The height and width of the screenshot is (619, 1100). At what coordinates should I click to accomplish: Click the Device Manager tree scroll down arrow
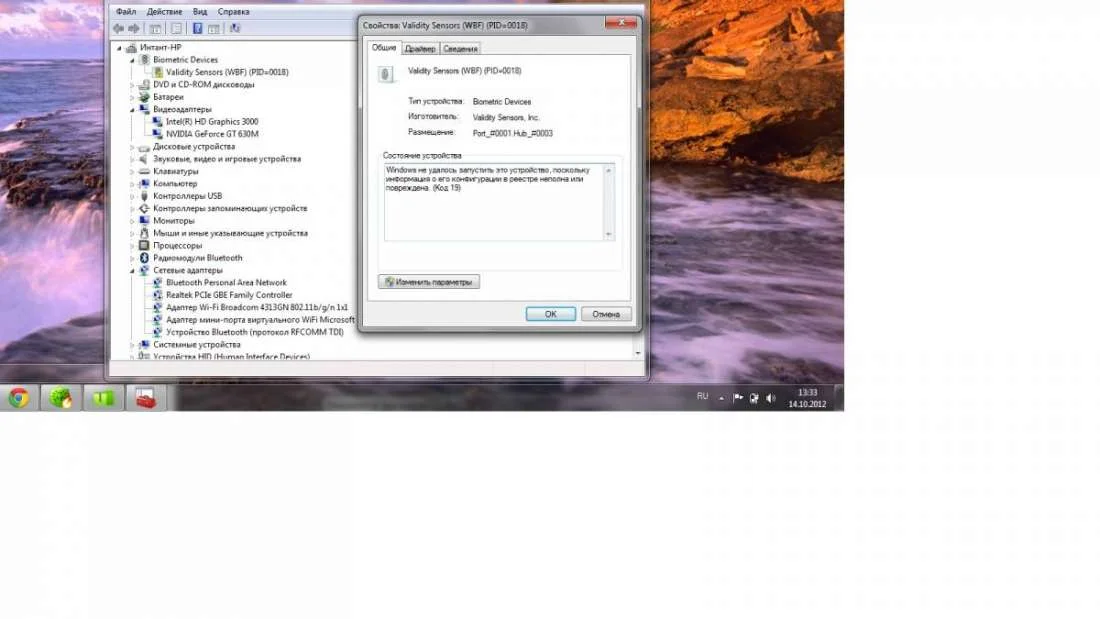tap(638, 353)
